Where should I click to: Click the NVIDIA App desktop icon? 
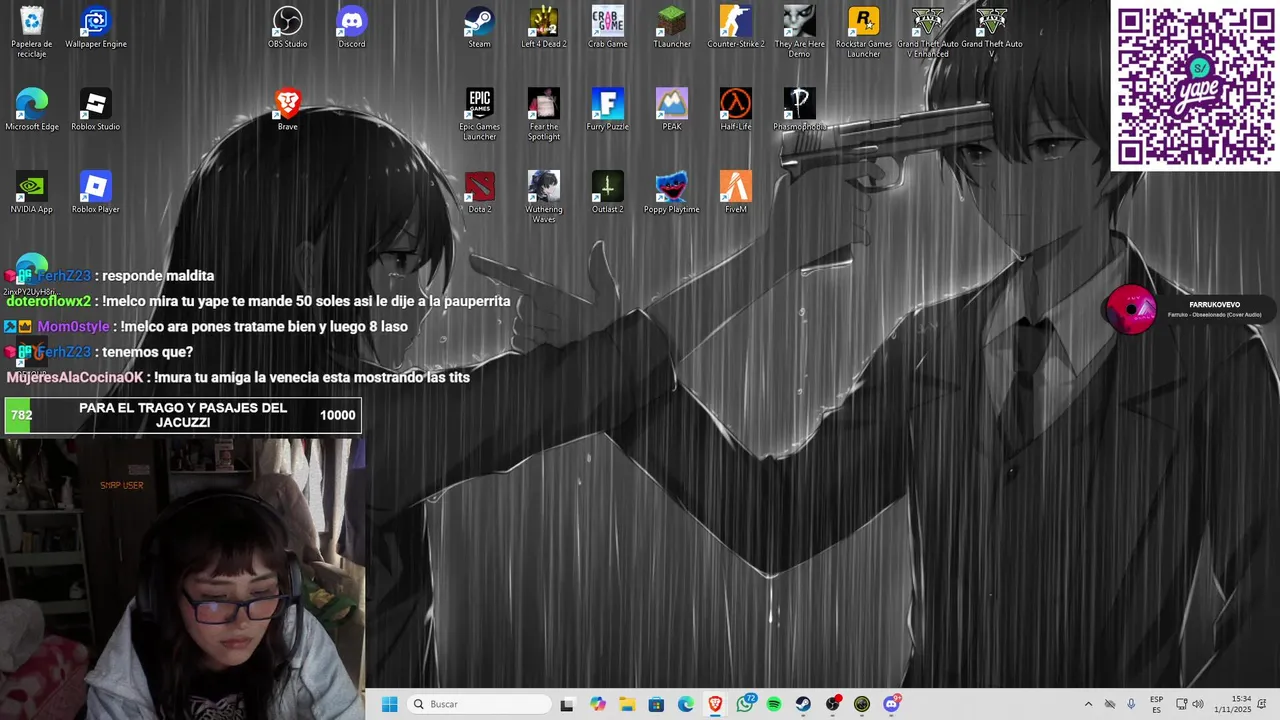(x=32, y=193)
